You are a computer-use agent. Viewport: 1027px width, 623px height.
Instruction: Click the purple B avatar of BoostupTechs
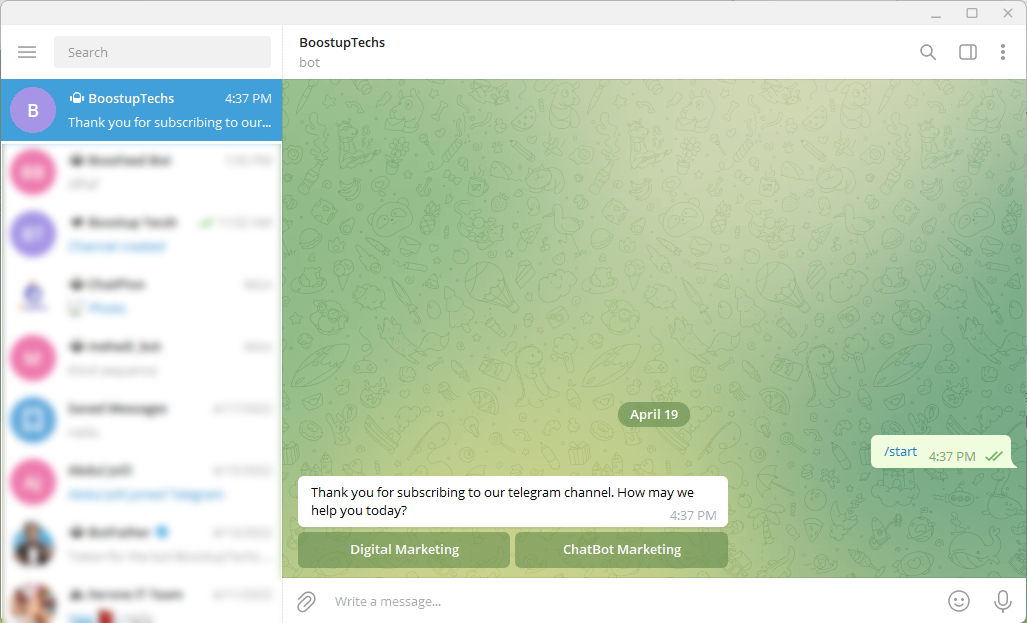[x=33, y=110]
